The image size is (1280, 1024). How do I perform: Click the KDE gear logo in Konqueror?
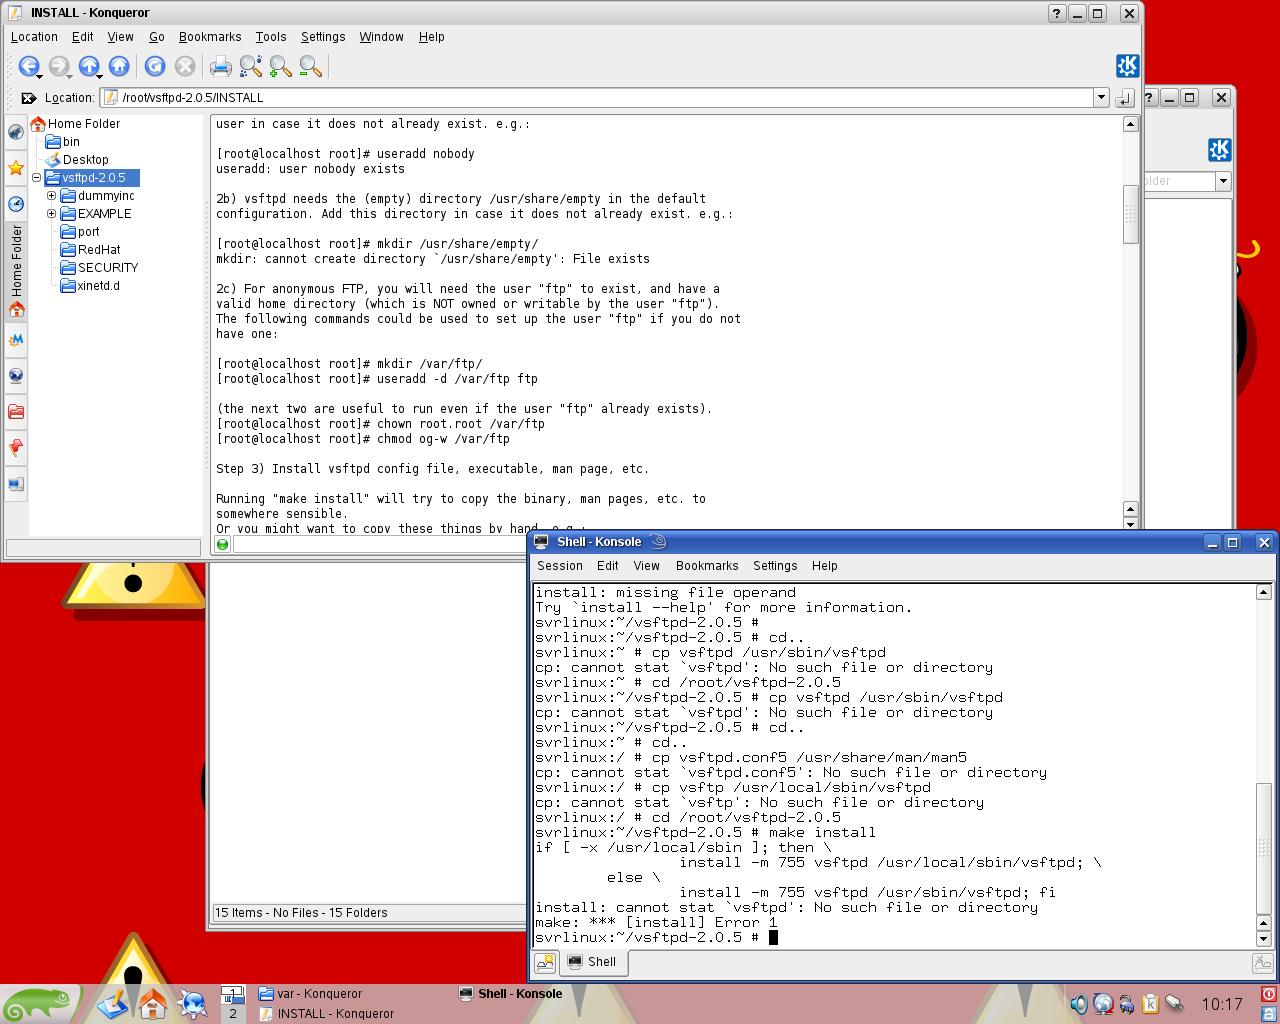pos(1127,66)
